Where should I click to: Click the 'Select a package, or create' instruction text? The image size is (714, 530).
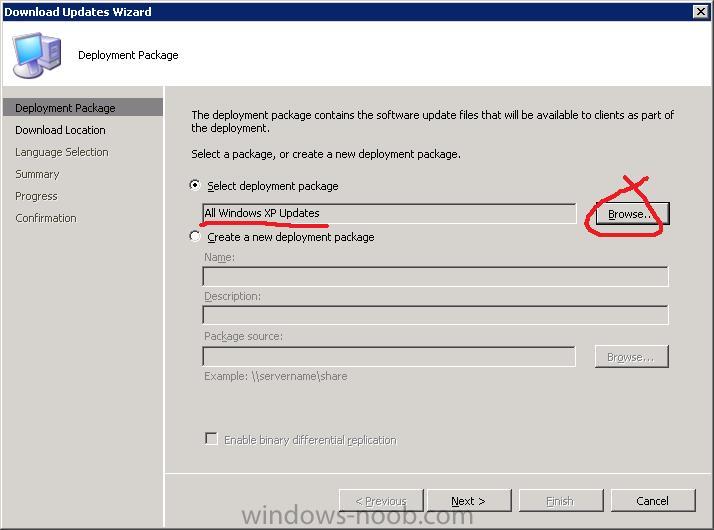[x=326, y=154]
